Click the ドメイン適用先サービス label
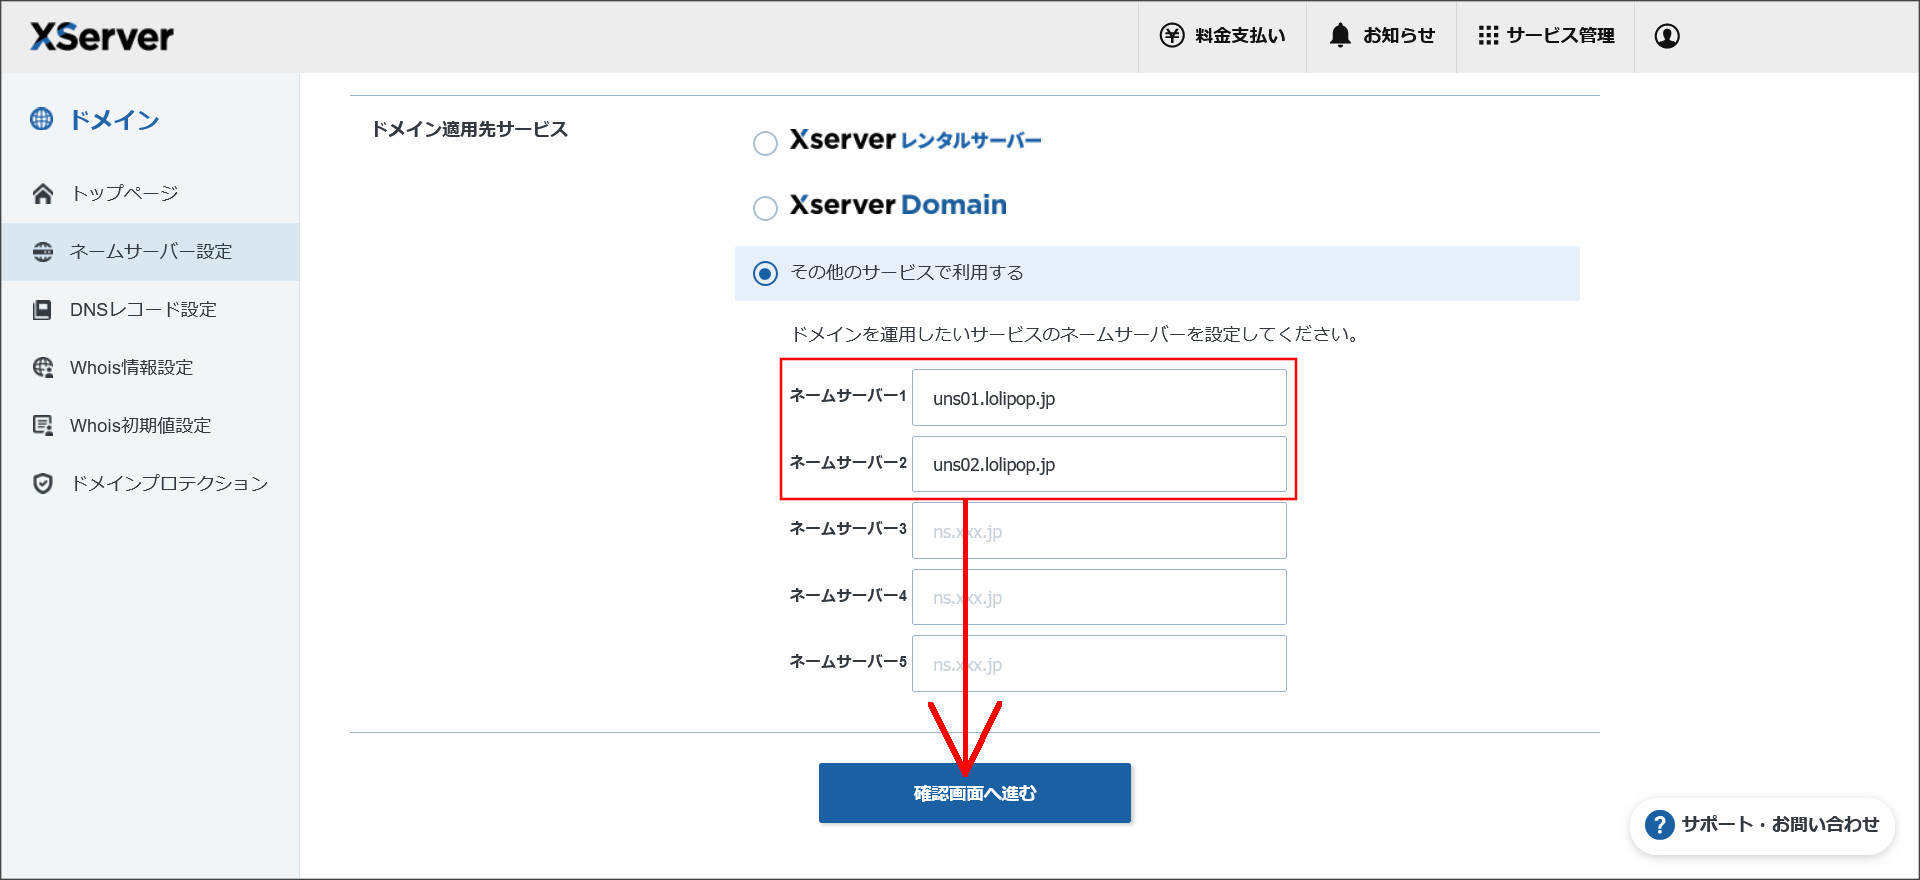This screenshot has width=1920, height=880. pos(470,129)
